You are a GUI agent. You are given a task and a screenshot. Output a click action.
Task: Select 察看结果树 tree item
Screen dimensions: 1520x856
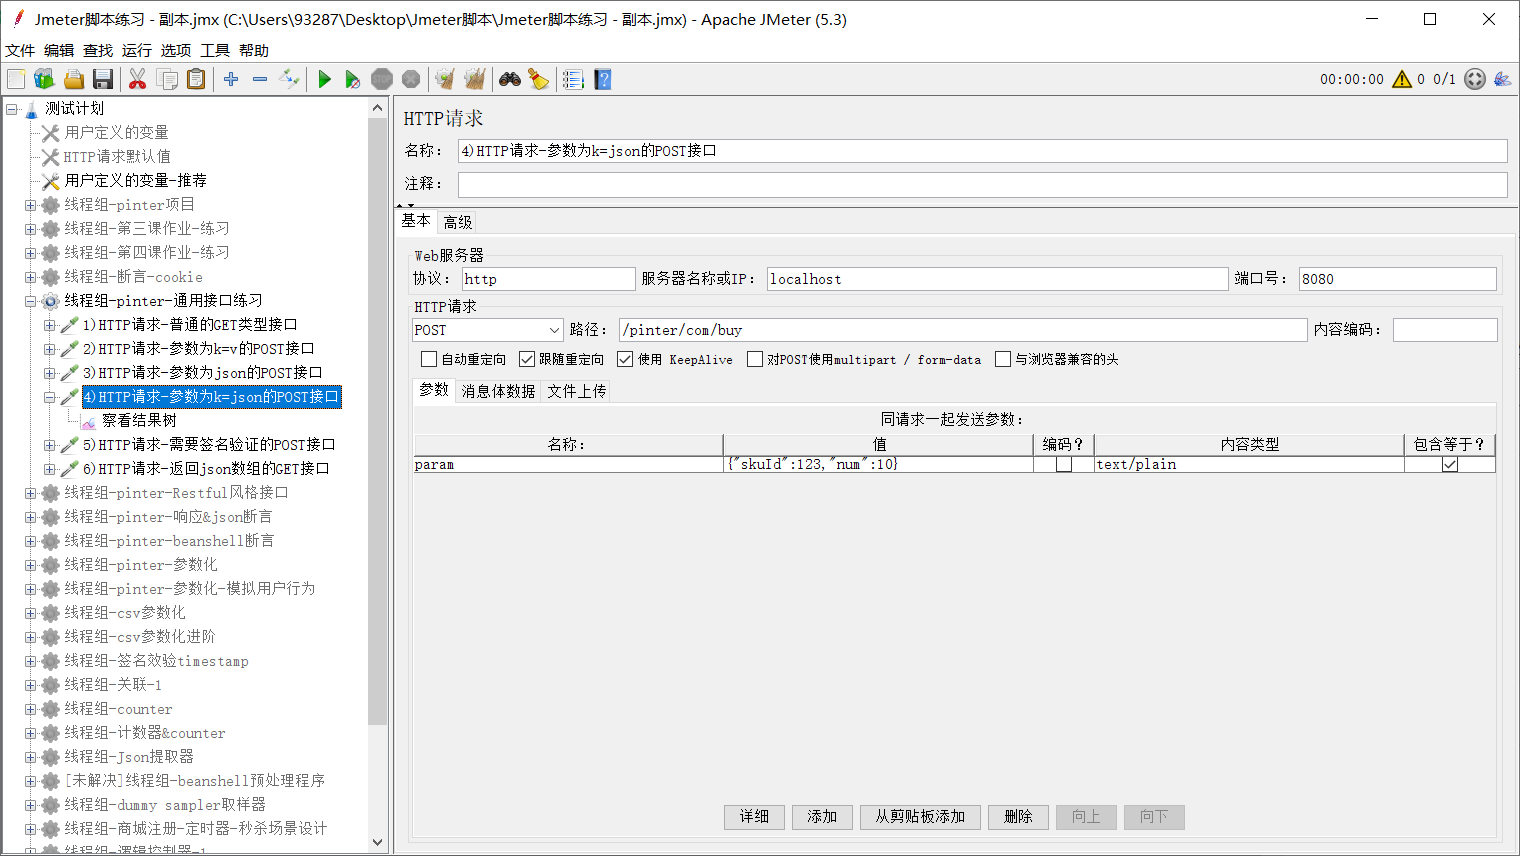click(139, 421)
